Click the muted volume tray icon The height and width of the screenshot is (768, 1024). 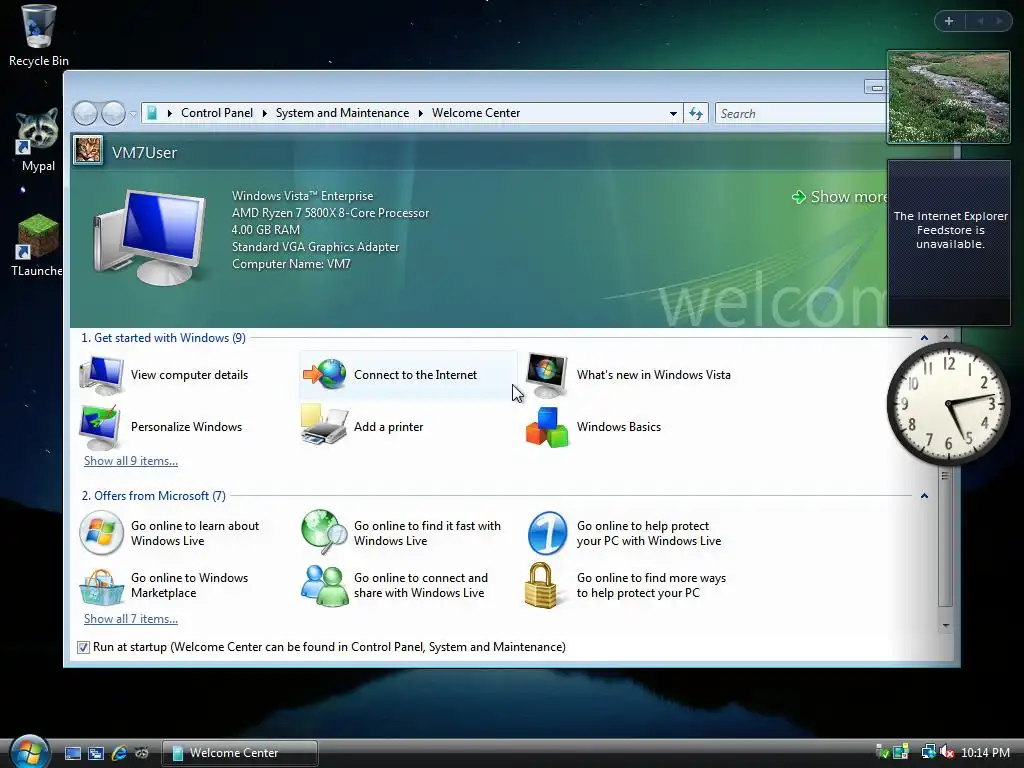pos(947,752)
